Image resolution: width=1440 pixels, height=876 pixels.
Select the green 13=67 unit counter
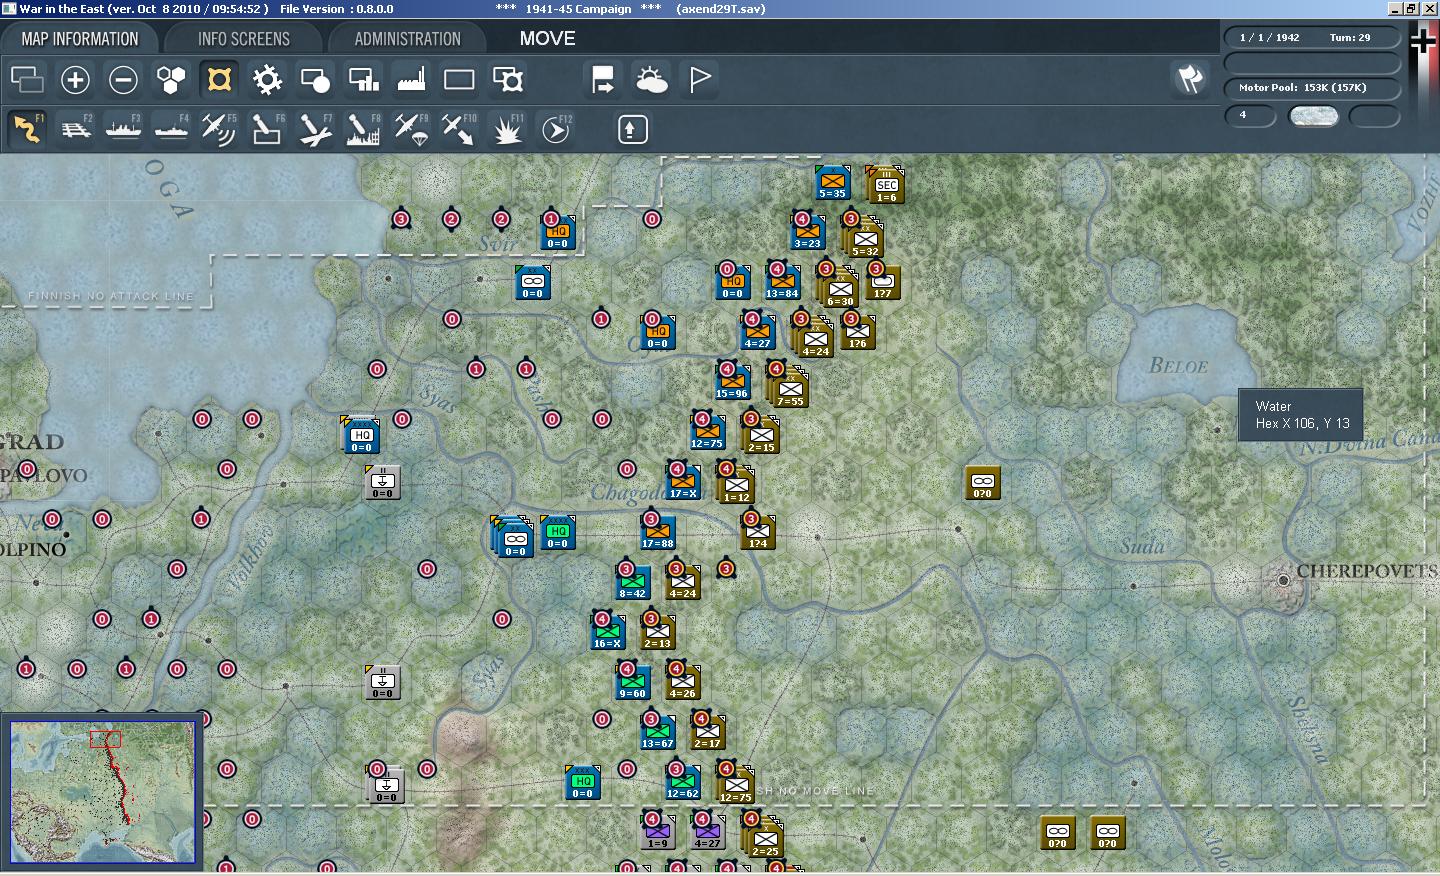(x=657, y=732)
